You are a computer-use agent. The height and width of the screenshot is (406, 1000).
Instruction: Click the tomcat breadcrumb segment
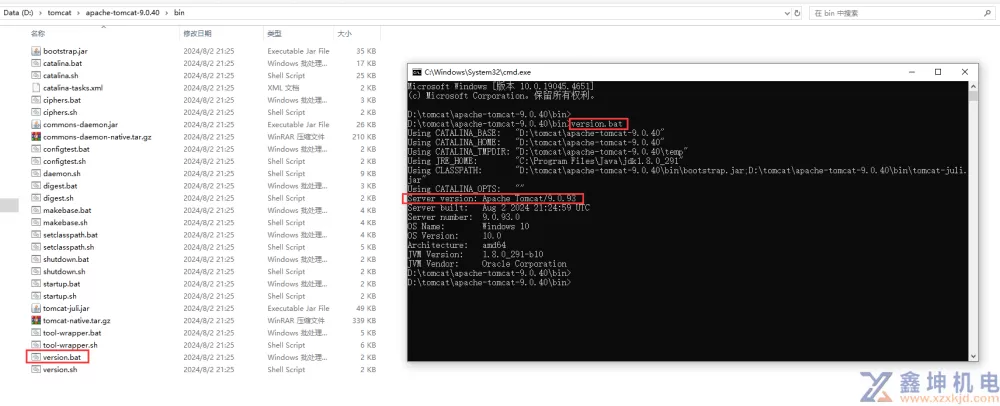point(59,13)
